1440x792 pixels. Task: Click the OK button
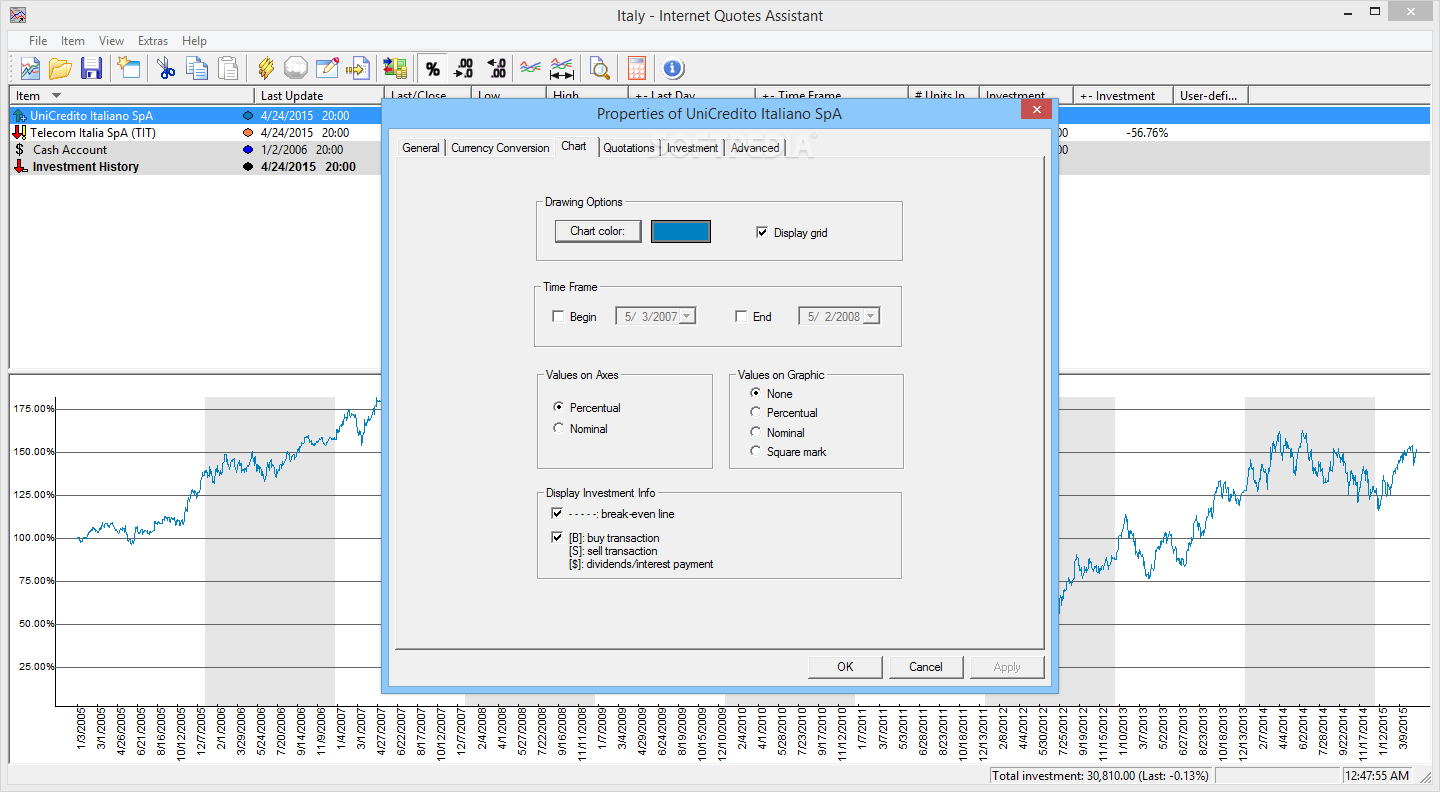845,667
